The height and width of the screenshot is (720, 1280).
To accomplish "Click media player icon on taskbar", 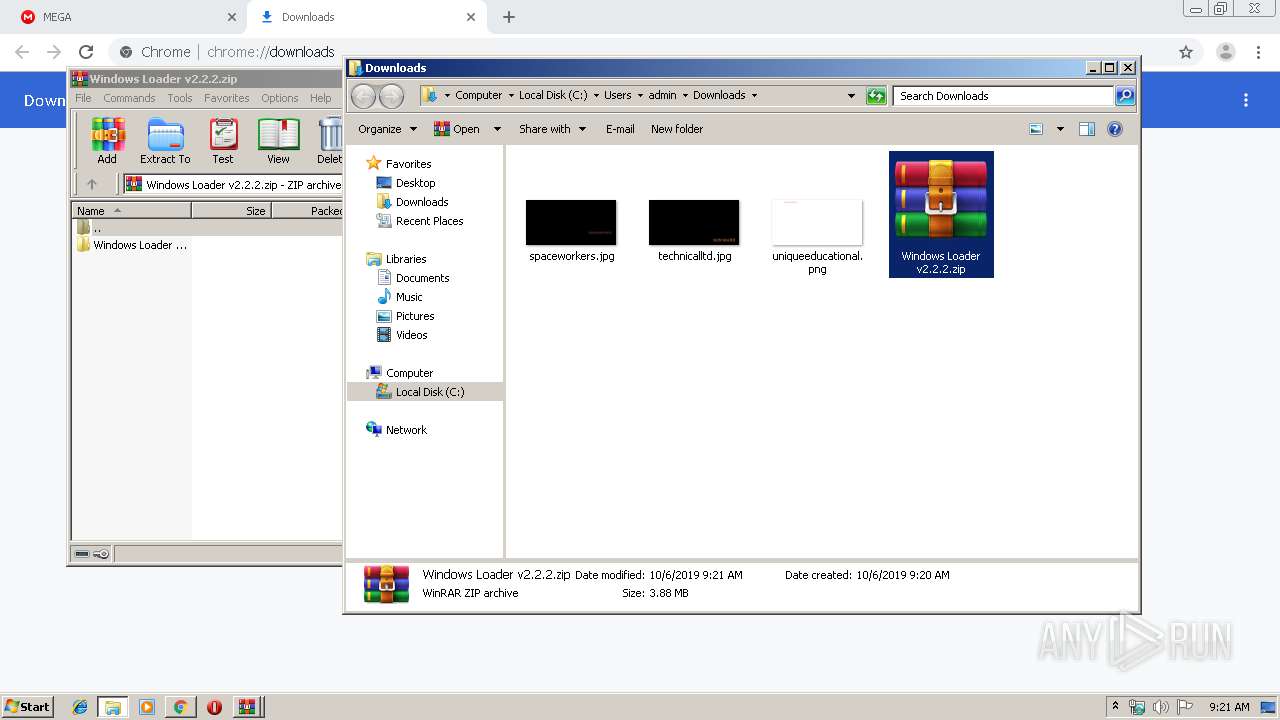I will (x=147, y=707).
